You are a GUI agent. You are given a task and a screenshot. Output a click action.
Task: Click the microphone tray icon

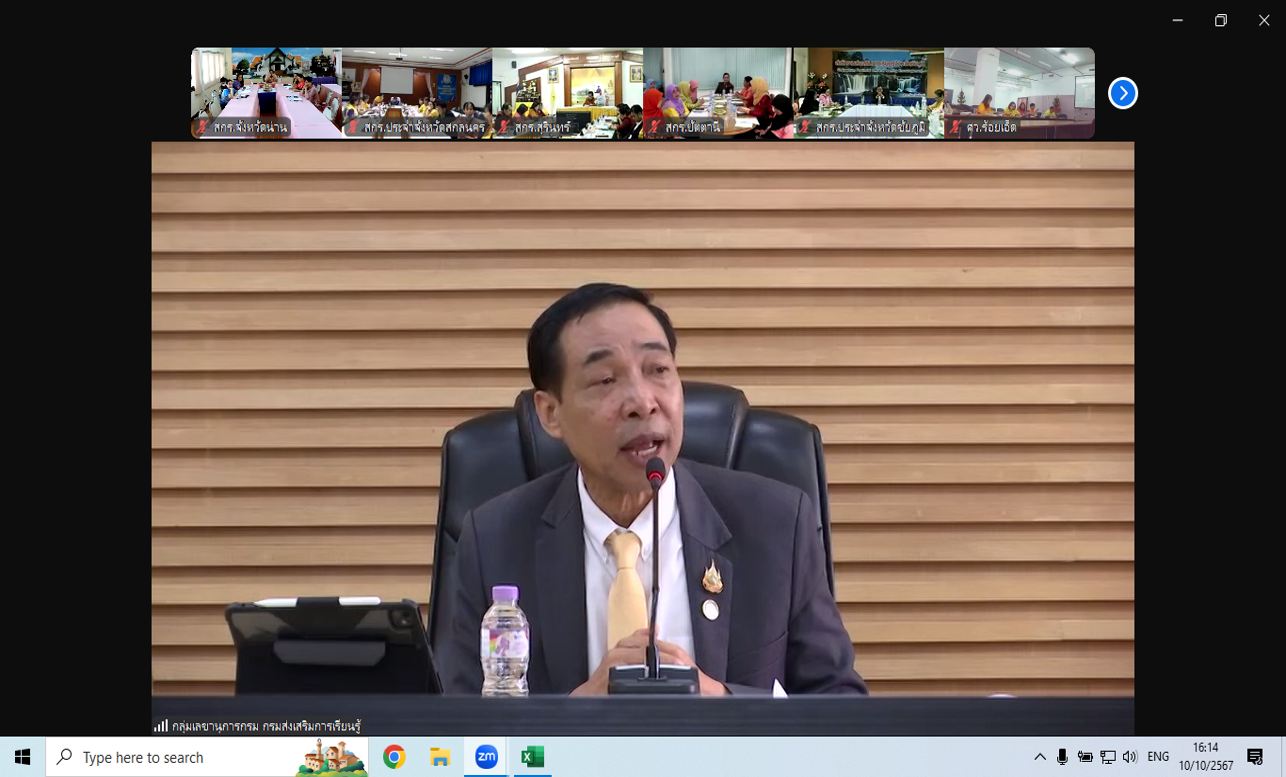(x=1062, y=757)
